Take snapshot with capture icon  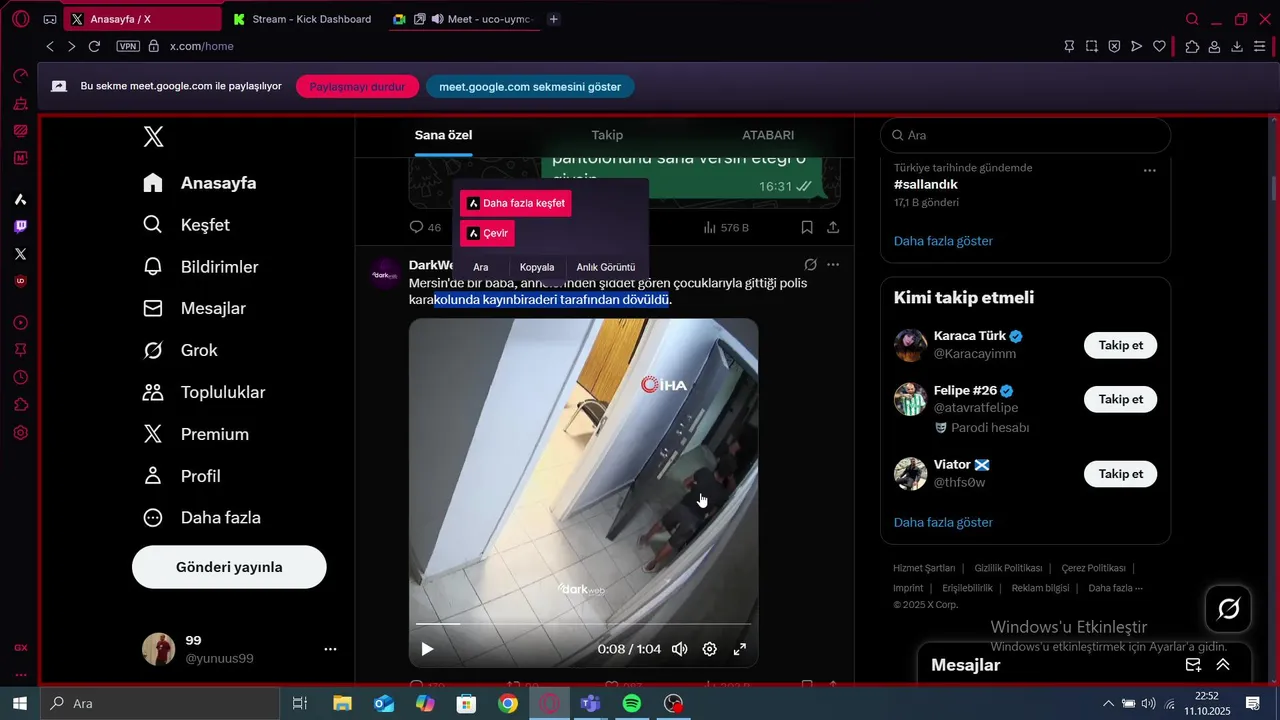(1092, 46)
